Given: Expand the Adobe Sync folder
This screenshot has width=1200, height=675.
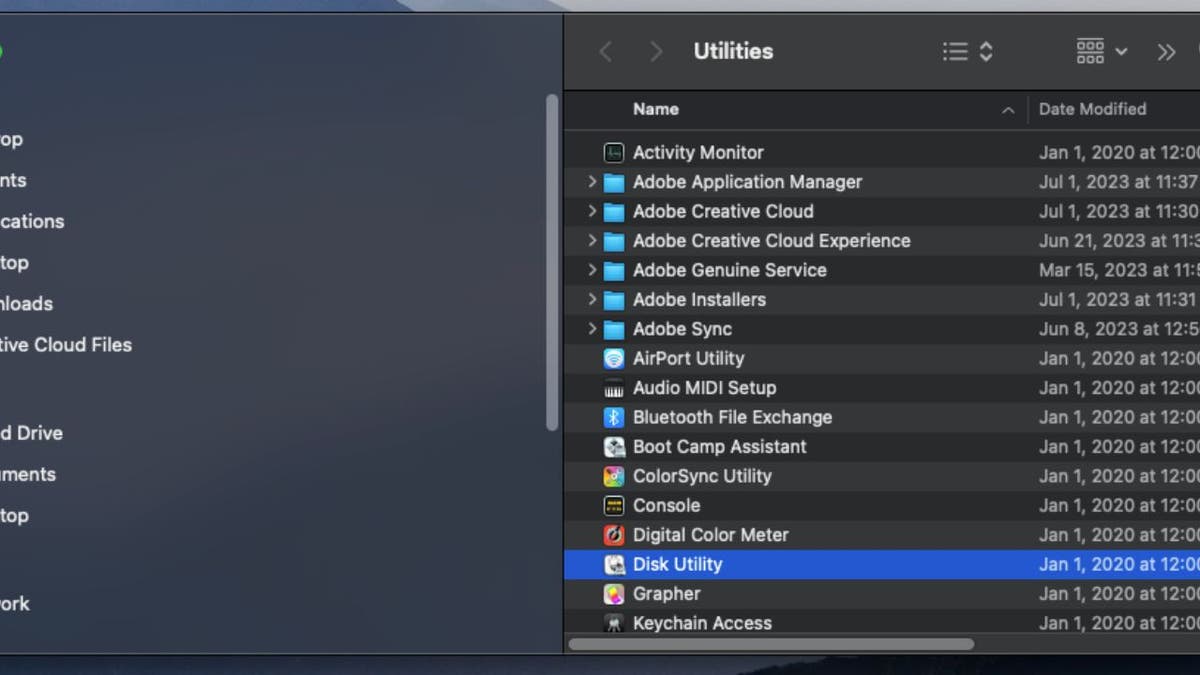Looking at the screenshot, I should (x=591, y=329).
